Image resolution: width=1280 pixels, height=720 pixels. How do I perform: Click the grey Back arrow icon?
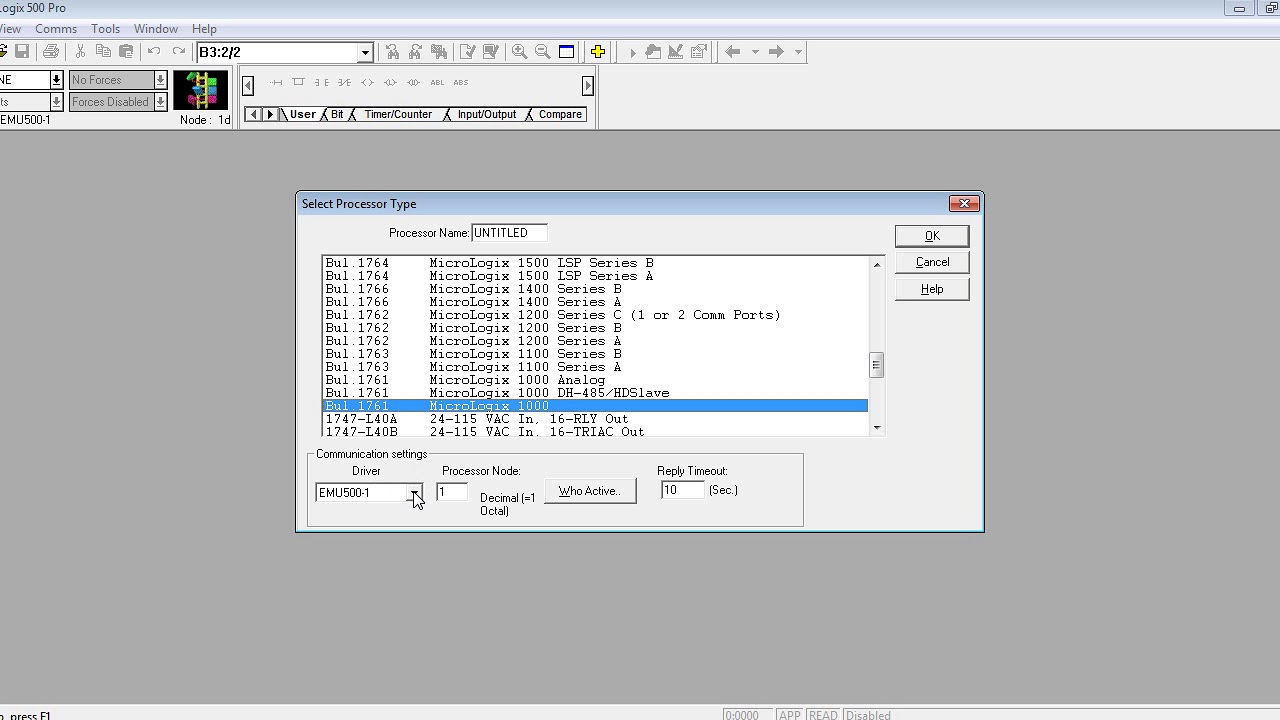click(x=733, y=52)
